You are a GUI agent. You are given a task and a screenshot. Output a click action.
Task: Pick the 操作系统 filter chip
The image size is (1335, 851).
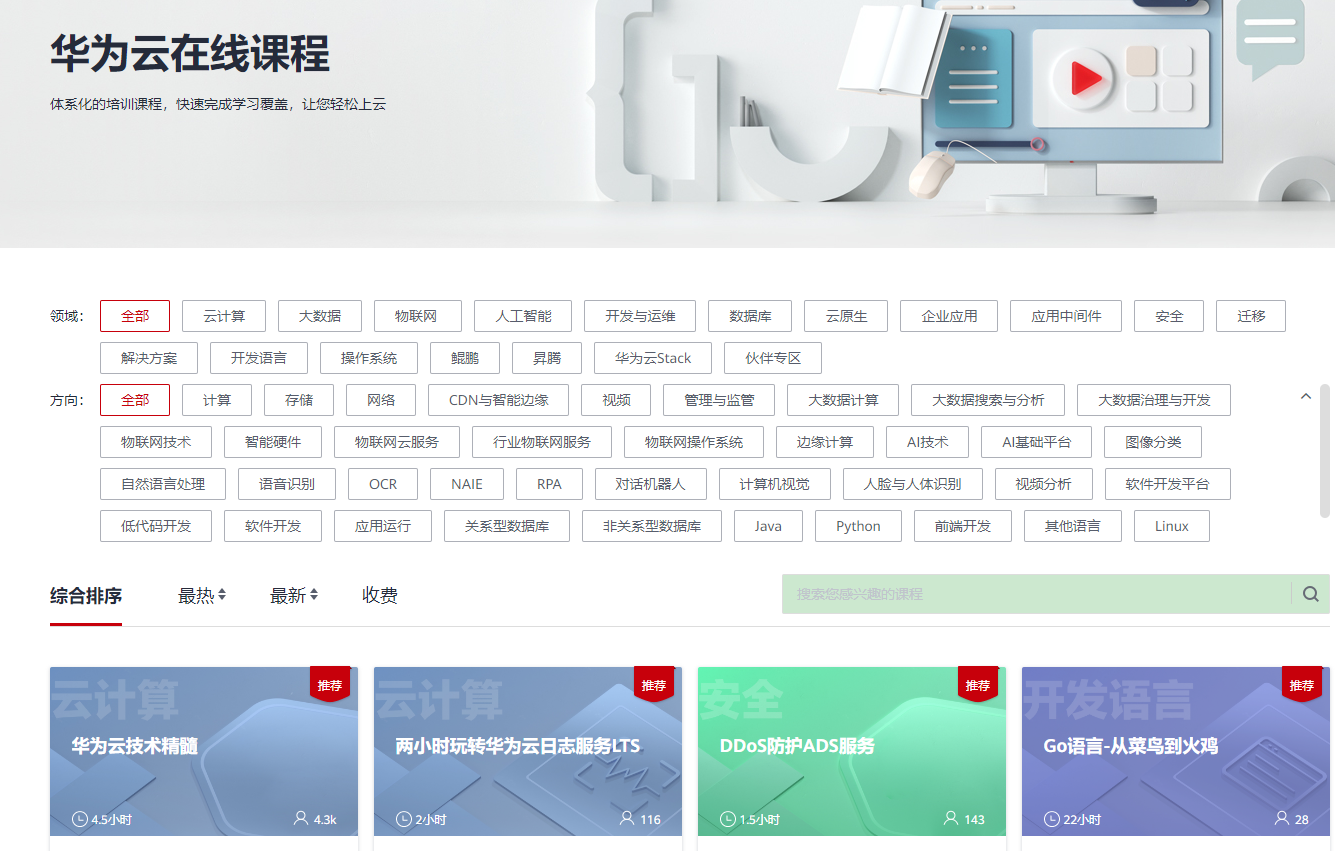pyautogui.click(x=369, y=358)
